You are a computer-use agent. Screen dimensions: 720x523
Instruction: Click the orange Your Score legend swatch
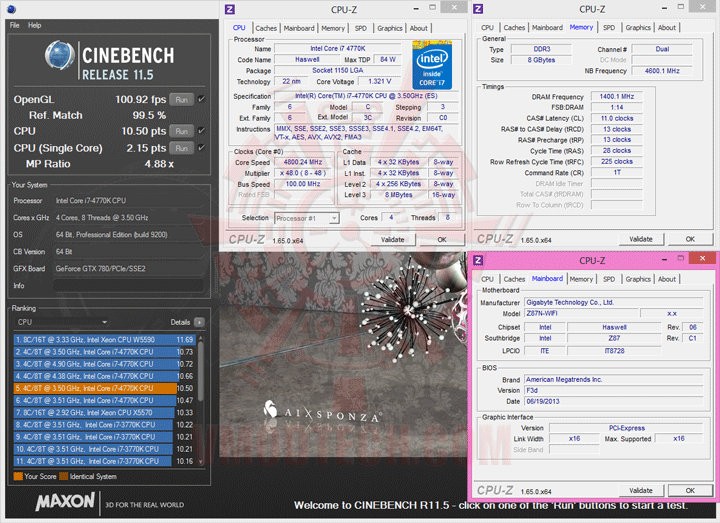pos(18,476)
